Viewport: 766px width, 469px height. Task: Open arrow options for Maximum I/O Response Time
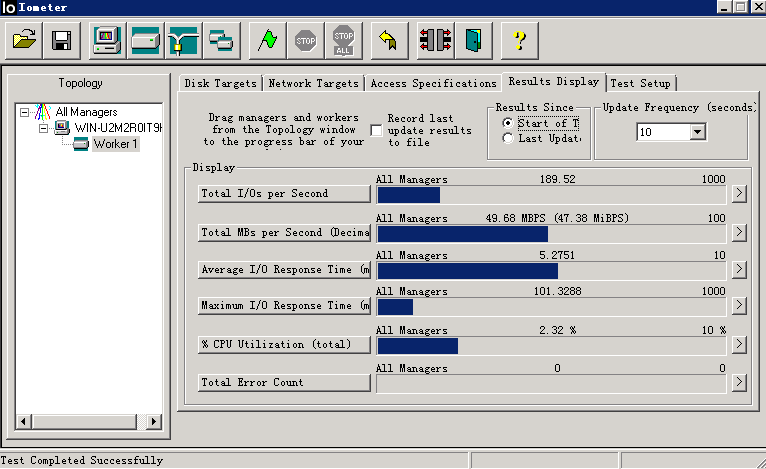[x=739, y=305]
